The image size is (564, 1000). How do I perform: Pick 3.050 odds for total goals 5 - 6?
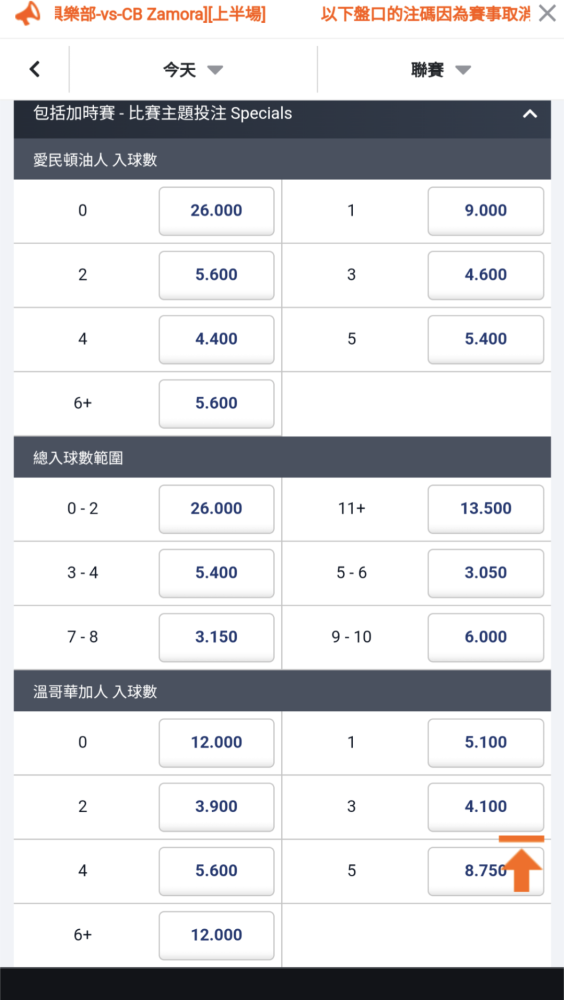point(486,573)
